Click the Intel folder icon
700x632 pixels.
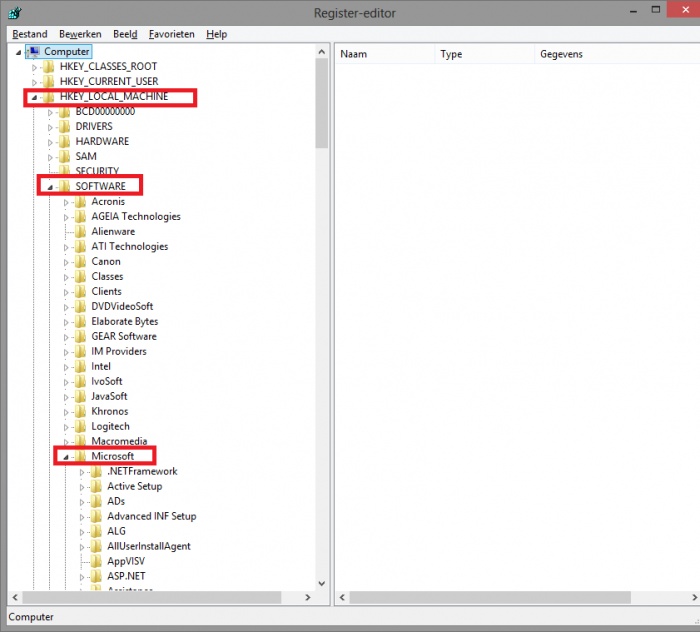pos(80,366)
